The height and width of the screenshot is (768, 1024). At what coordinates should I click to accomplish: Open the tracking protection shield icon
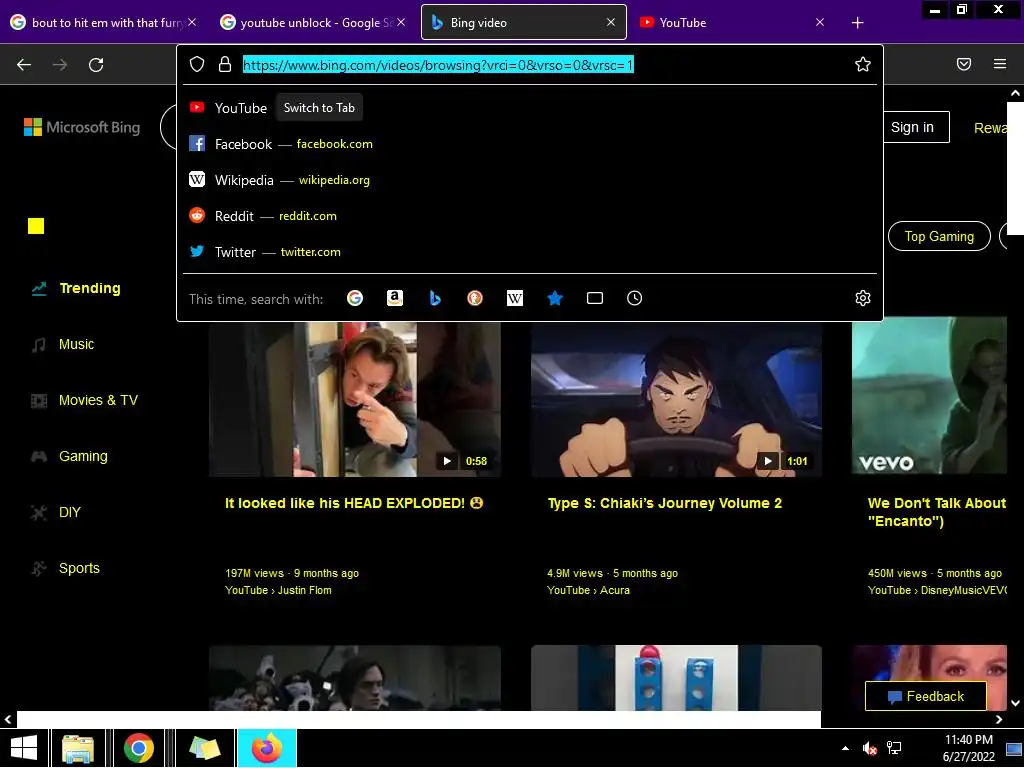click(197, 64)
